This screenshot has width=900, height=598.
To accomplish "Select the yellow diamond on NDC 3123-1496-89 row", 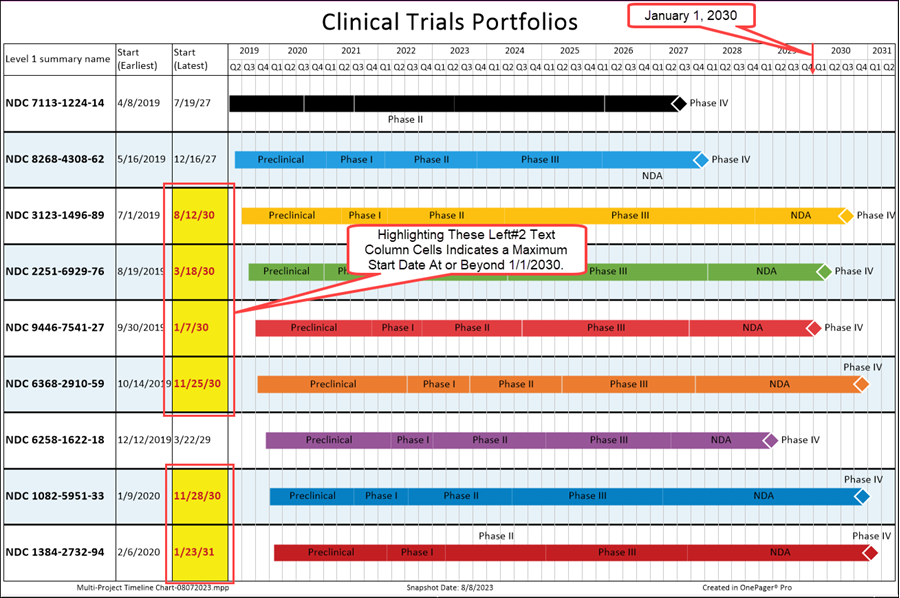I will point(845,215).
